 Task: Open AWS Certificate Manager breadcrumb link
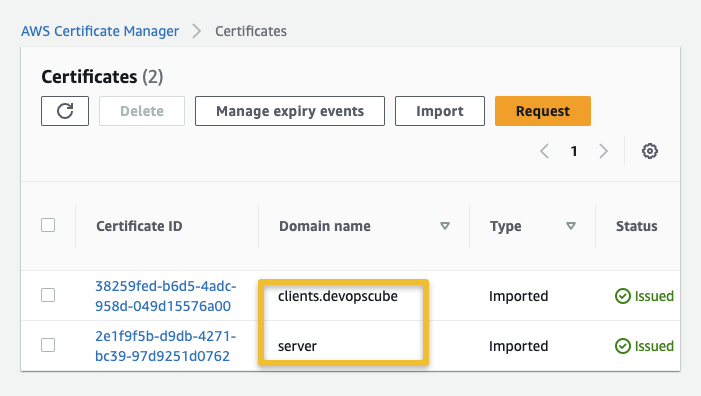click(100, 31)
